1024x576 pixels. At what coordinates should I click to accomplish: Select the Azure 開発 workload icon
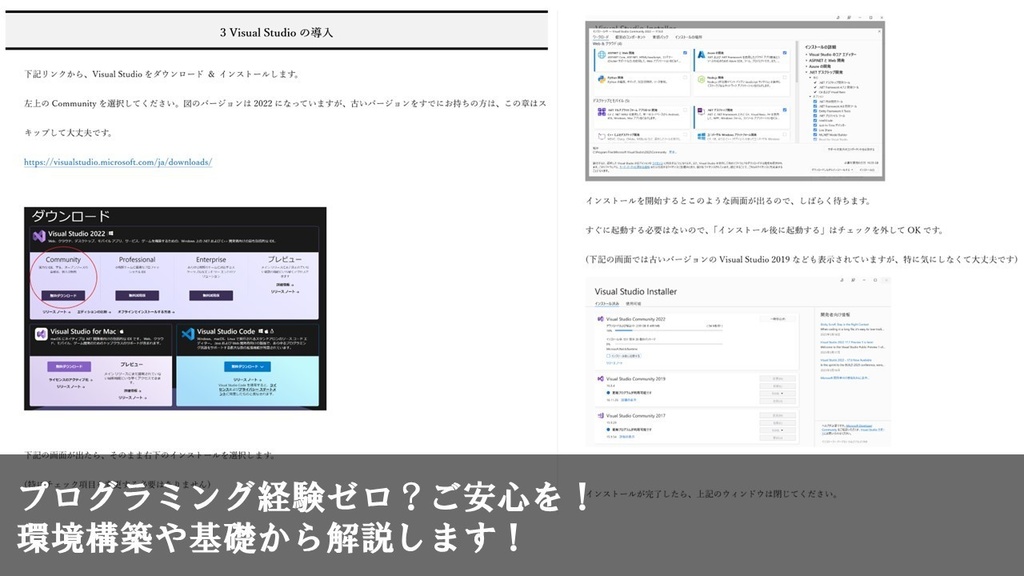coord(700,53)
